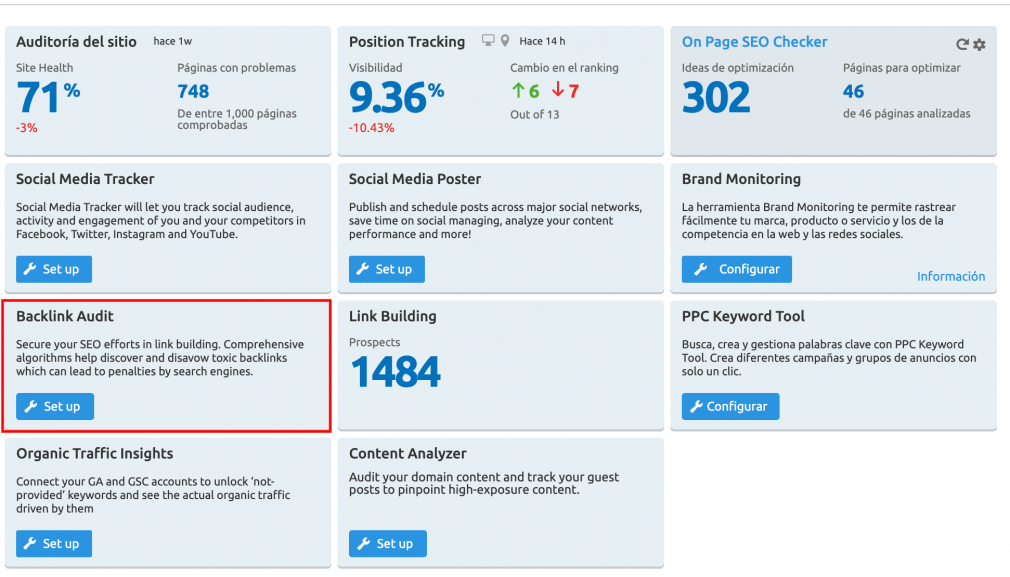Click the 71% Site Health value
The image size is (1010, 577).
click(x=48, y=97)
